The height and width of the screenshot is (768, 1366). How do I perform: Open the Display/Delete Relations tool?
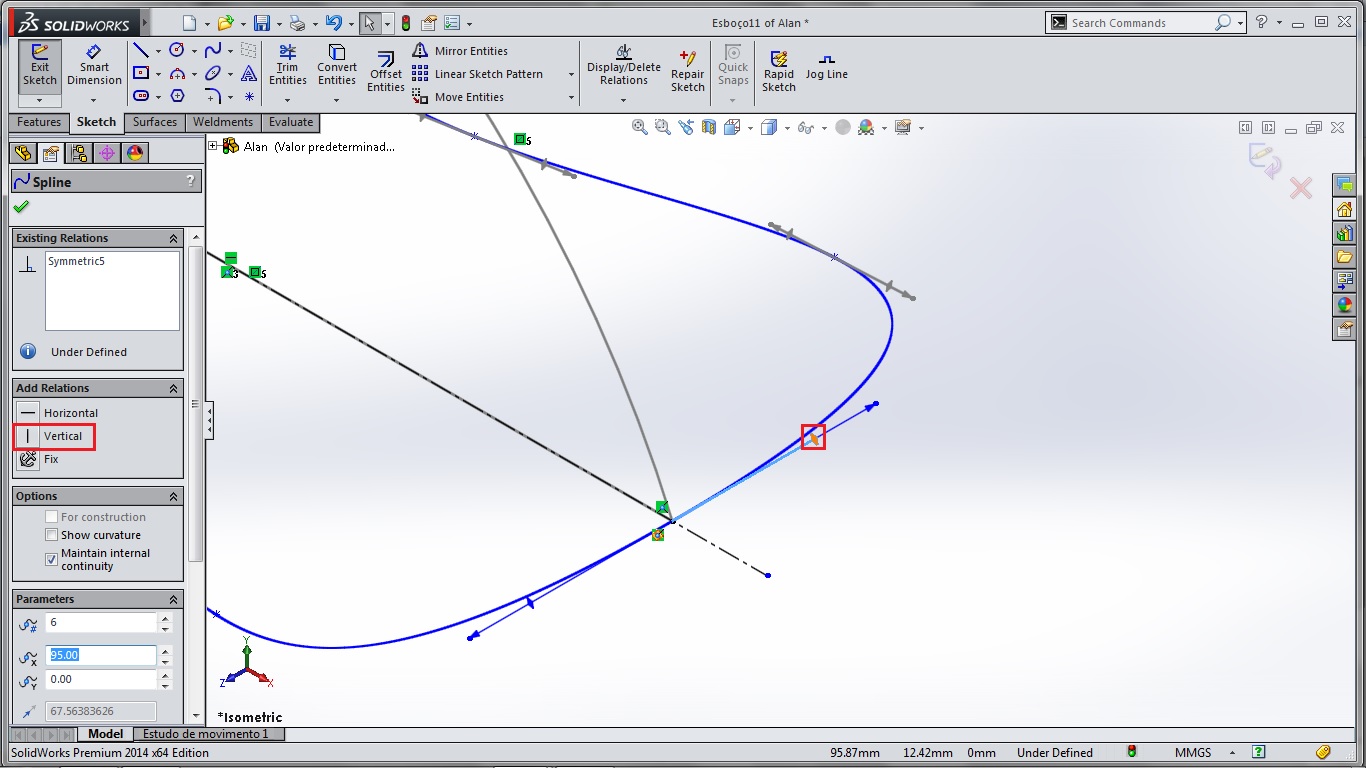(x=623, y=65)
